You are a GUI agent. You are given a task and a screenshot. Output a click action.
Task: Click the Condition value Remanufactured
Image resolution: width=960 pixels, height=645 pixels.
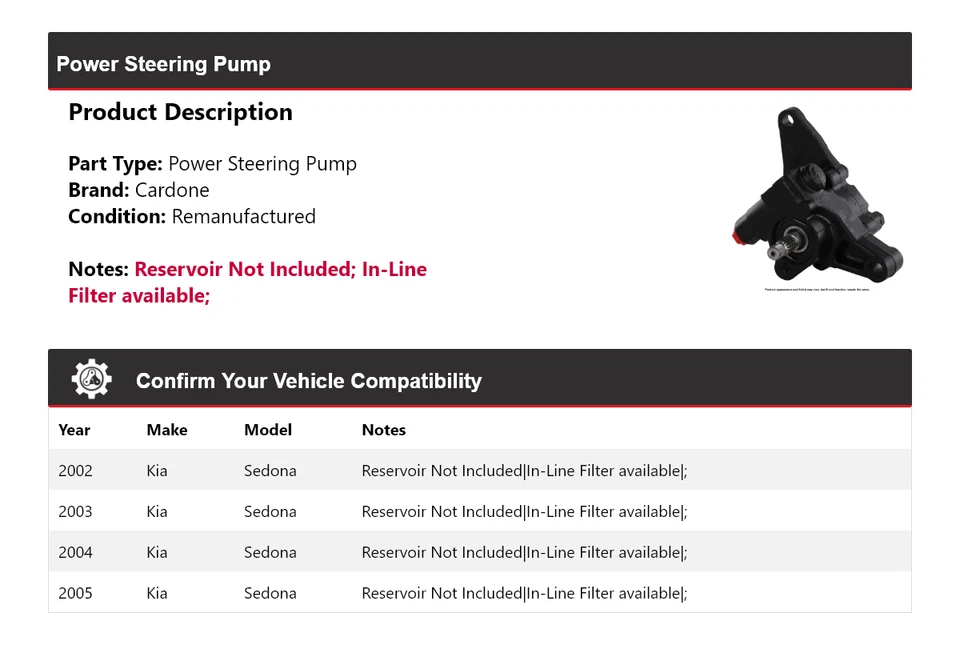pos(243,216)
